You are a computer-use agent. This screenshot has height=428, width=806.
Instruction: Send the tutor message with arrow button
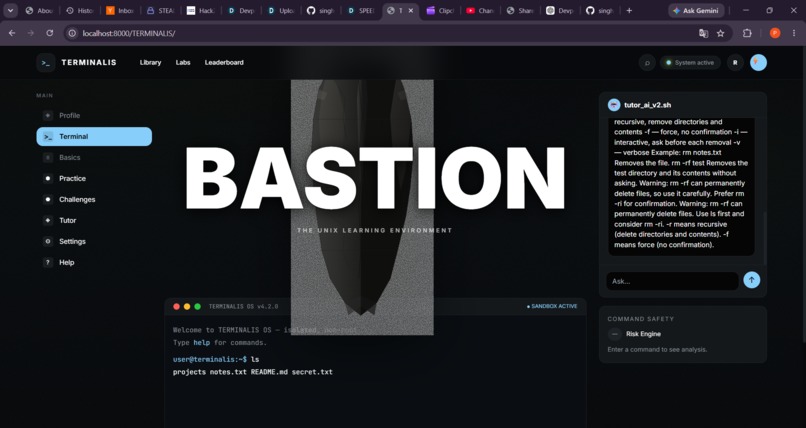[752, 280]
